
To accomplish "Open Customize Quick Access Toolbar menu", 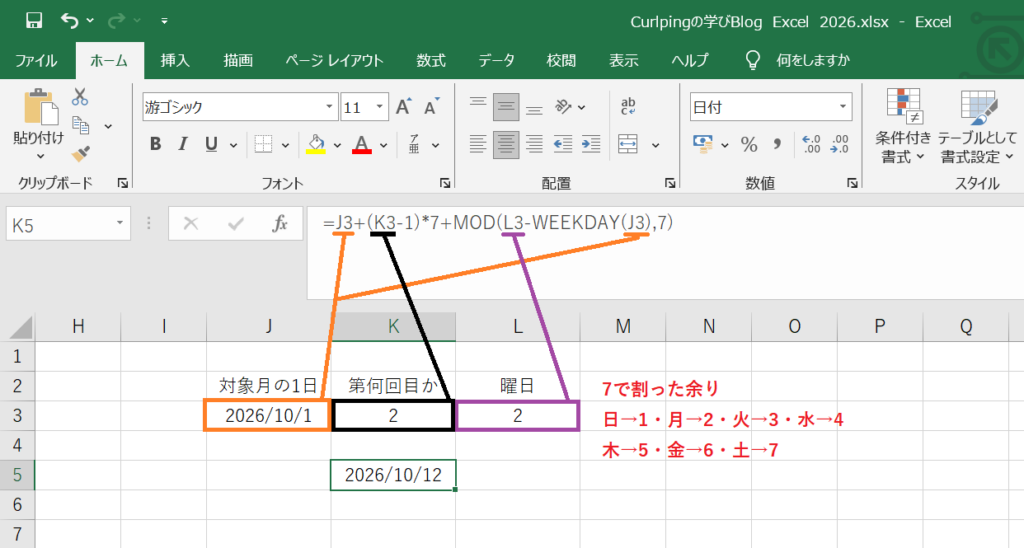I will [x=164, y=21].
